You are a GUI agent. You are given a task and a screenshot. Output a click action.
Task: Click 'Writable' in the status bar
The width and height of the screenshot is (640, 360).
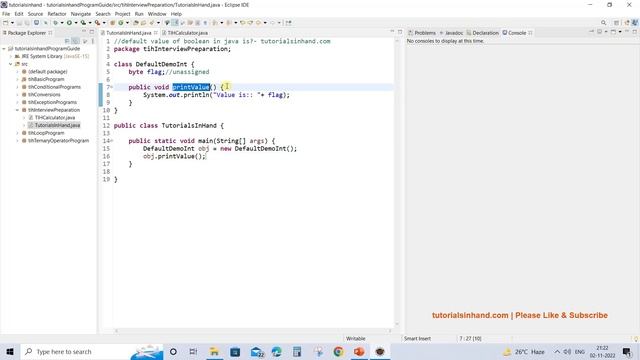point(356,339)
